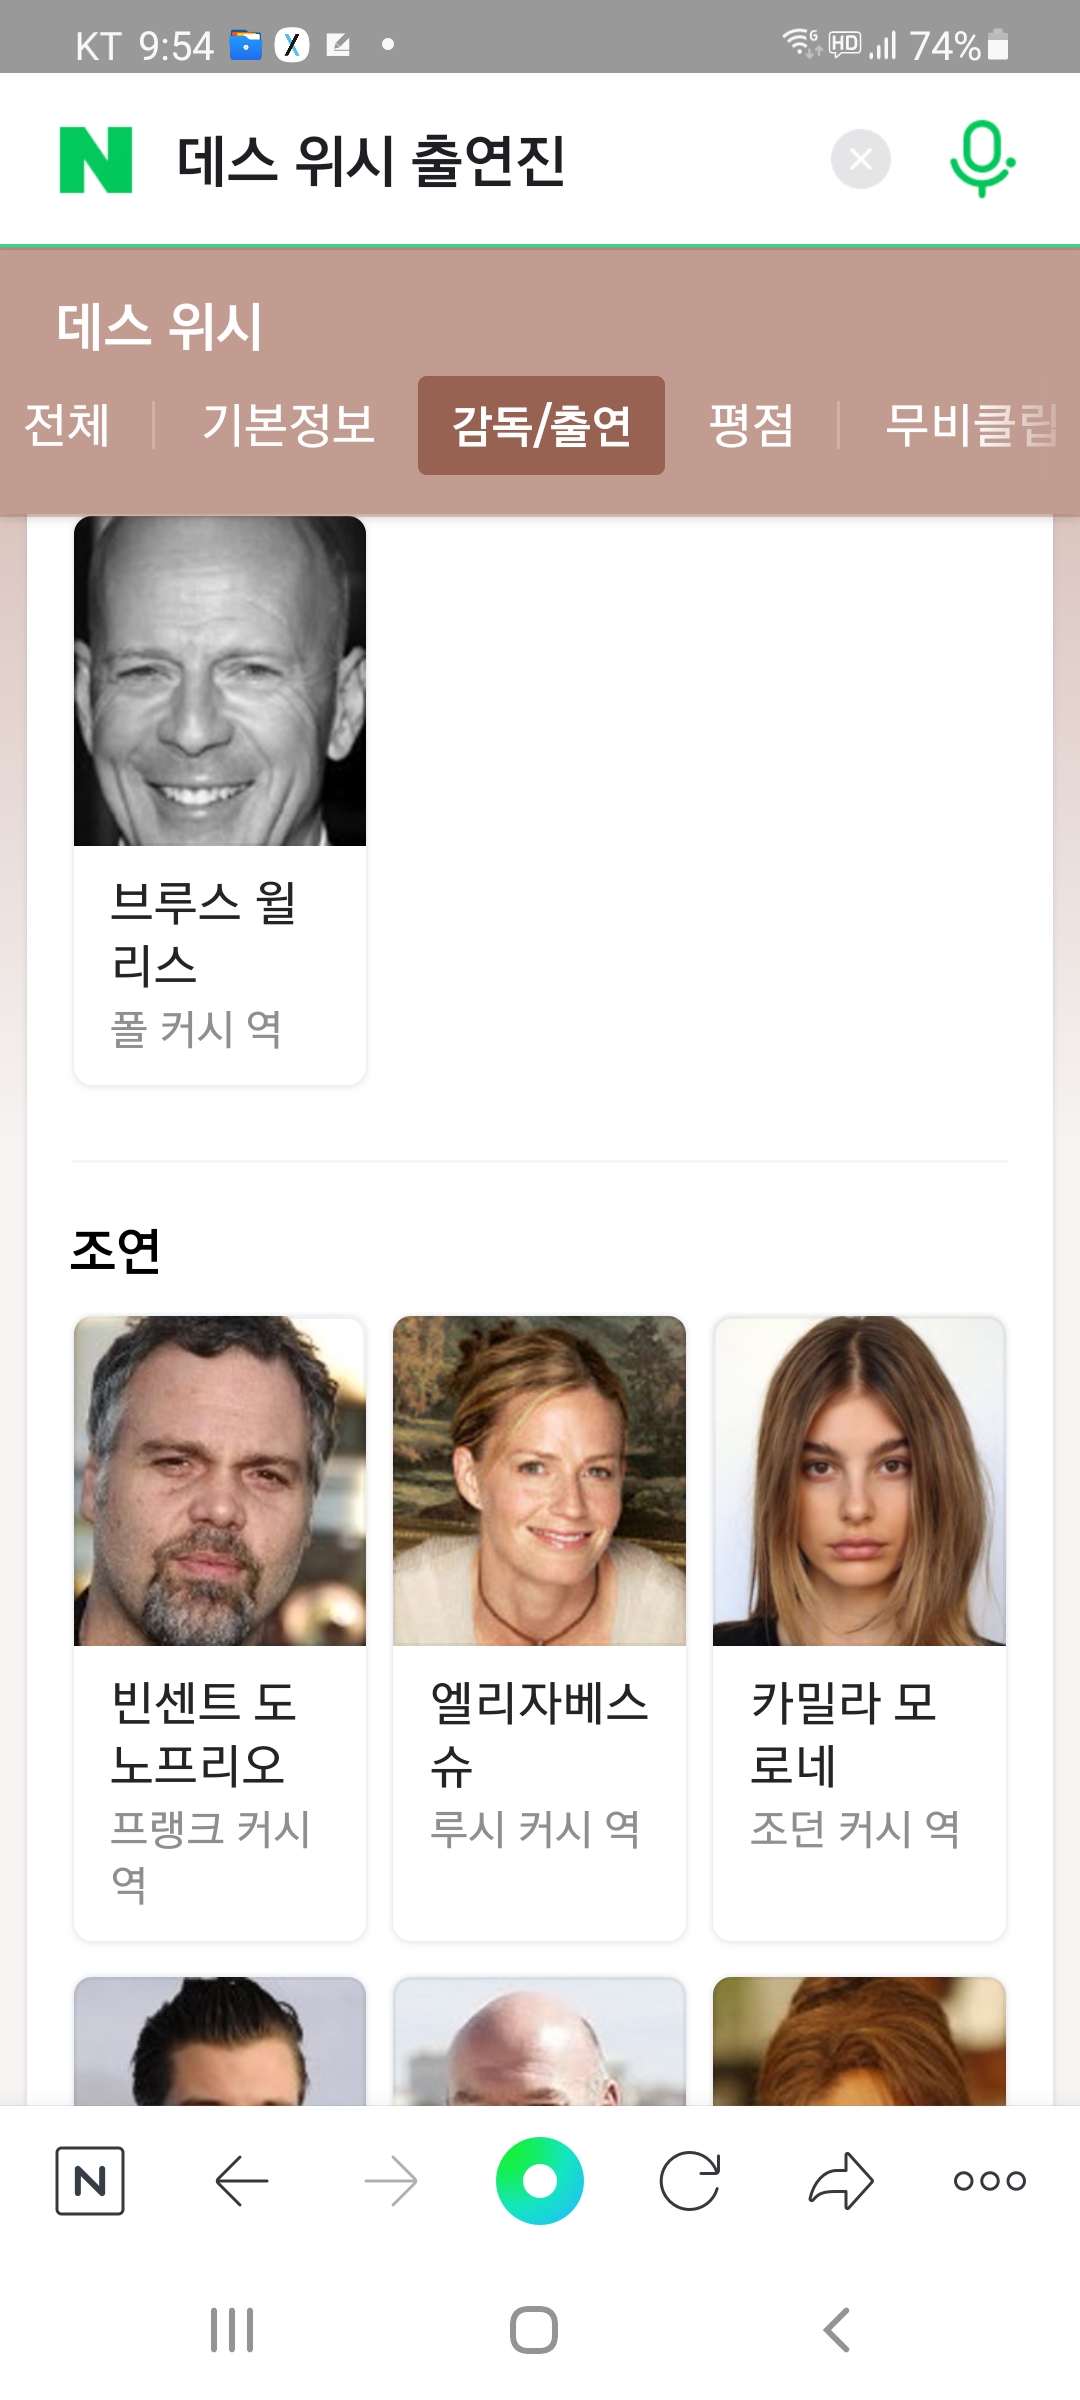1080x2400 pixels.
Task: Tap the green circle Green Dot button
Action: [540, 2181]
